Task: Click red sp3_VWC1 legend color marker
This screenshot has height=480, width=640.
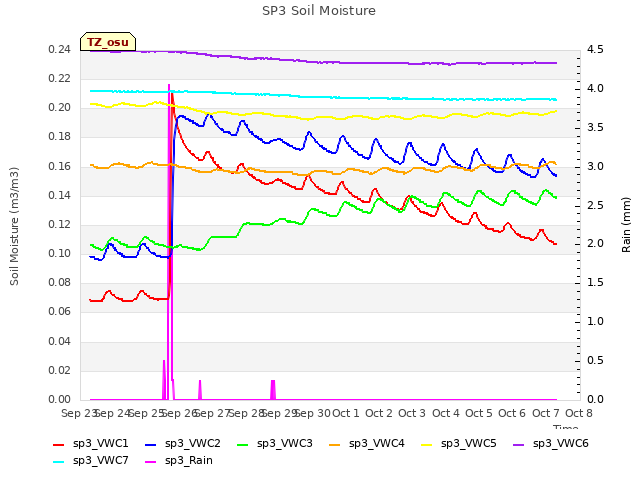Action: click(x=59, y=445)
